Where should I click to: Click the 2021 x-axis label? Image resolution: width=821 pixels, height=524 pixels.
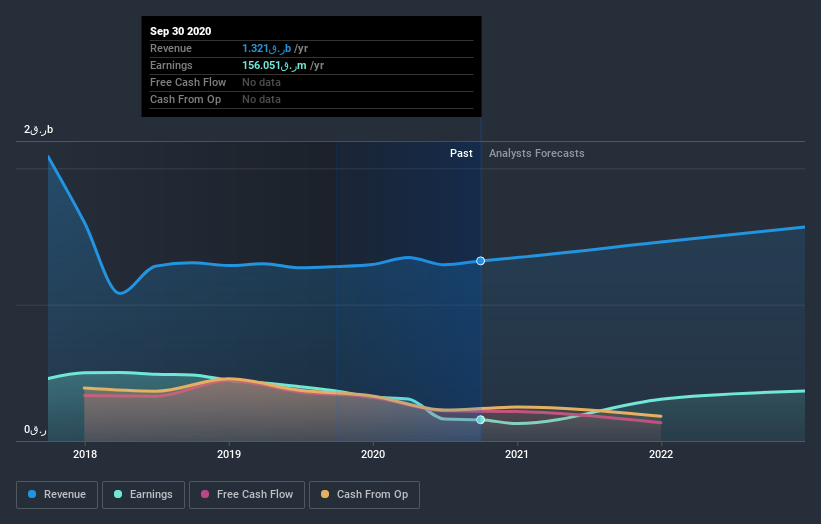(x=517, y=454)
